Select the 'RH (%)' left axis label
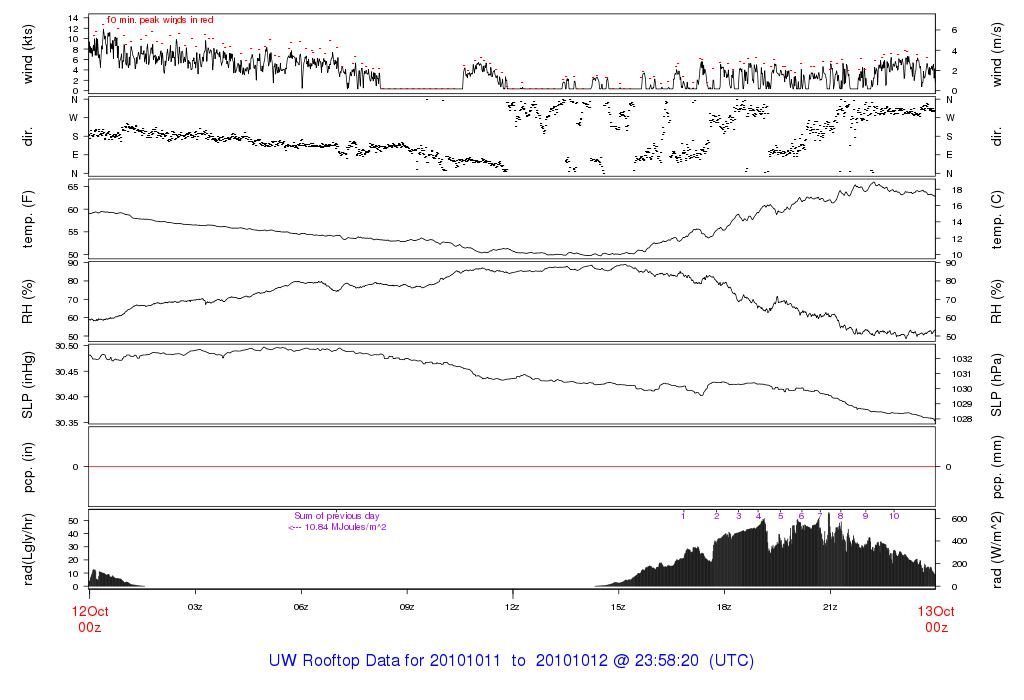This screenshot has height=700, width=1024. (29, 300)
